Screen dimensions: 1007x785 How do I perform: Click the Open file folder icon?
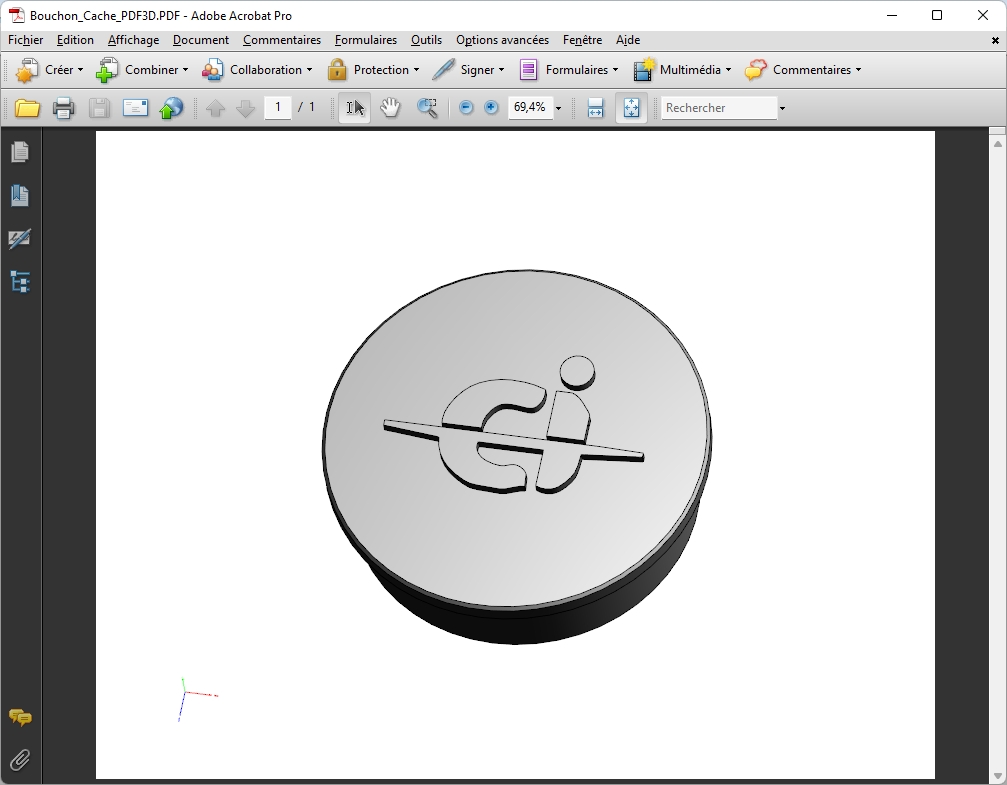click(27, 108)
